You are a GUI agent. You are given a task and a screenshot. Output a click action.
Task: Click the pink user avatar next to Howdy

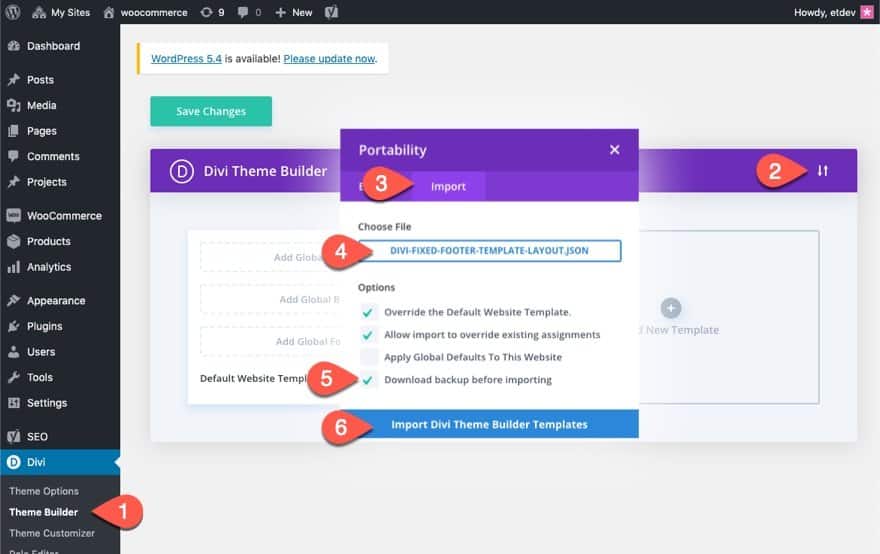867,12
